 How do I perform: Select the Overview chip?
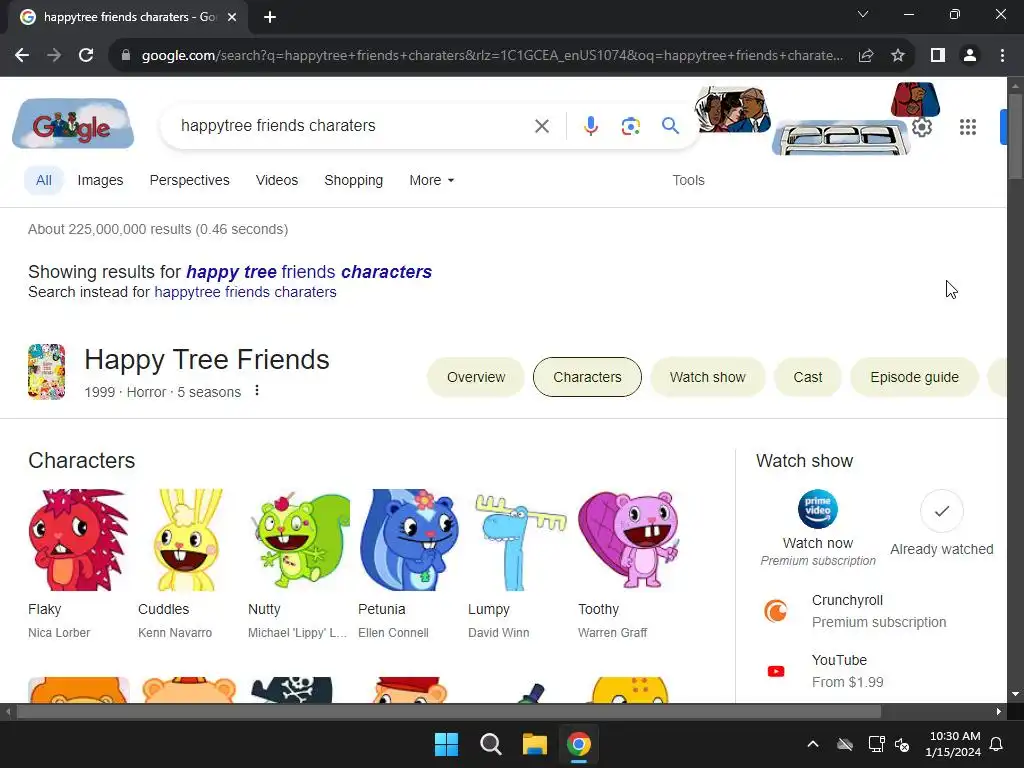coord(475,377)
